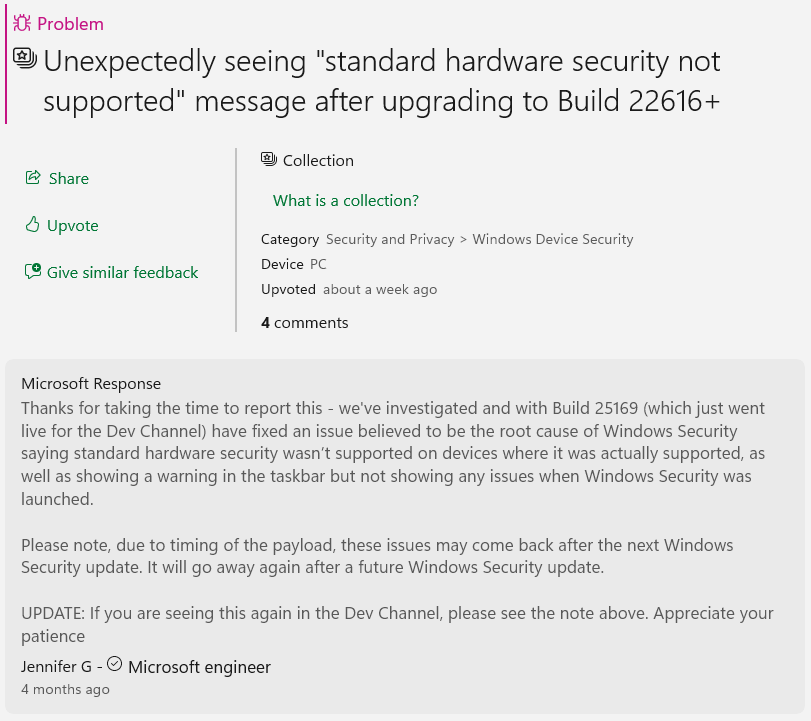The height and width of the screenshot is (721, 811).
Task: Click the "4 months ago" timestamp
Action: coord(65,689)
